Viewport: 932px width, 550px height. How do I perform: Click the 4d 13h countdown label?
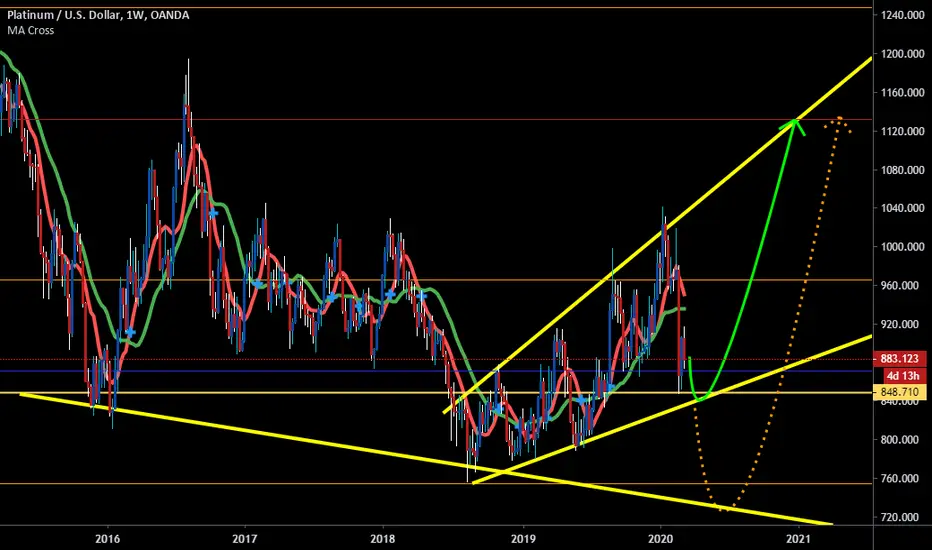tap(903, 376)
